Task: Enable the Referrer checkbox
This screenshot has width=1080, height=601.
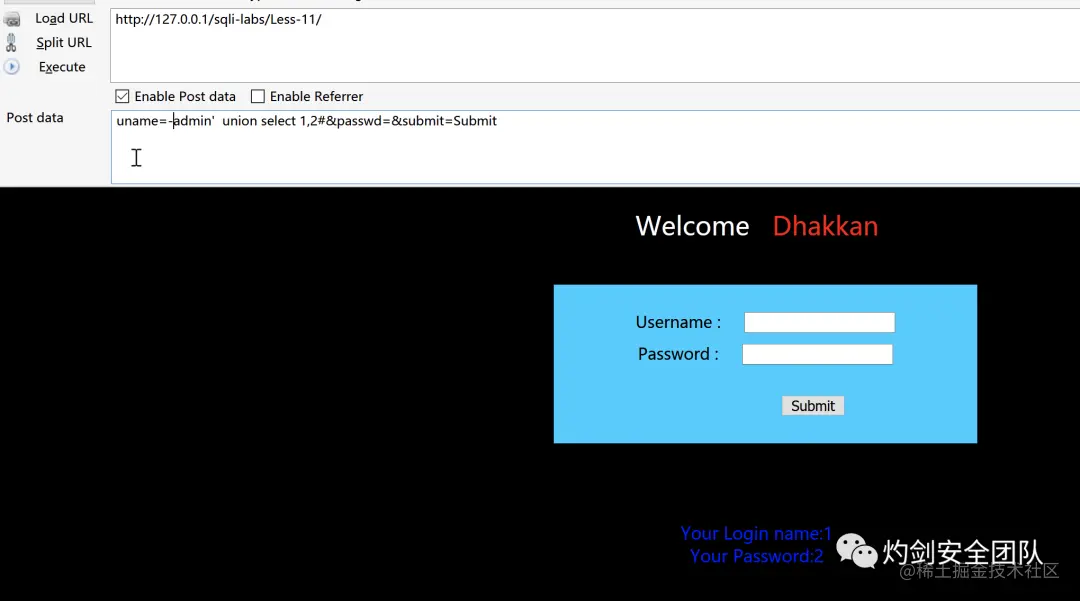Action: 258,96
